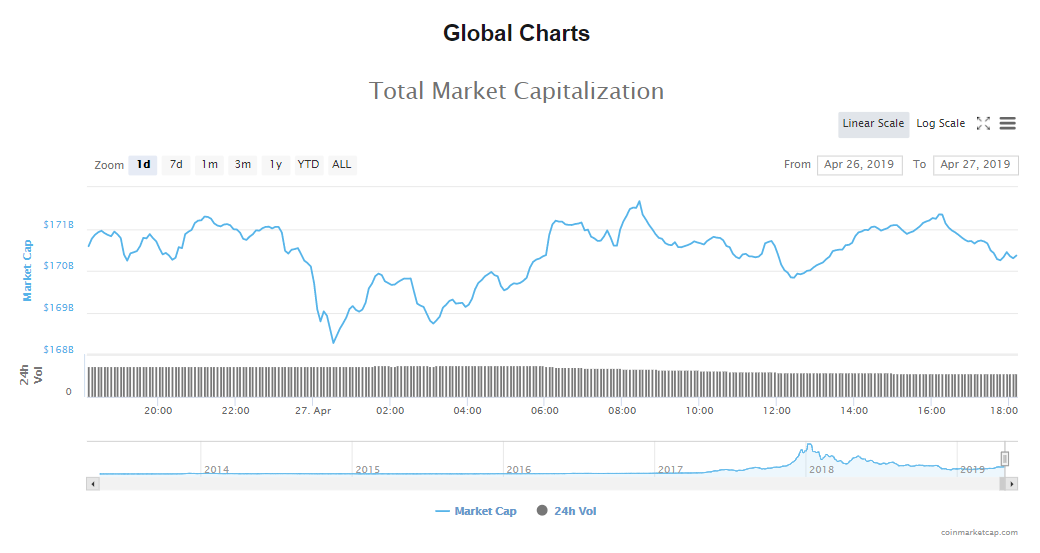This screenshot has height=553, width=1040.
Task: Choose the 1y zoom option
Action: [x=276, y=164]
